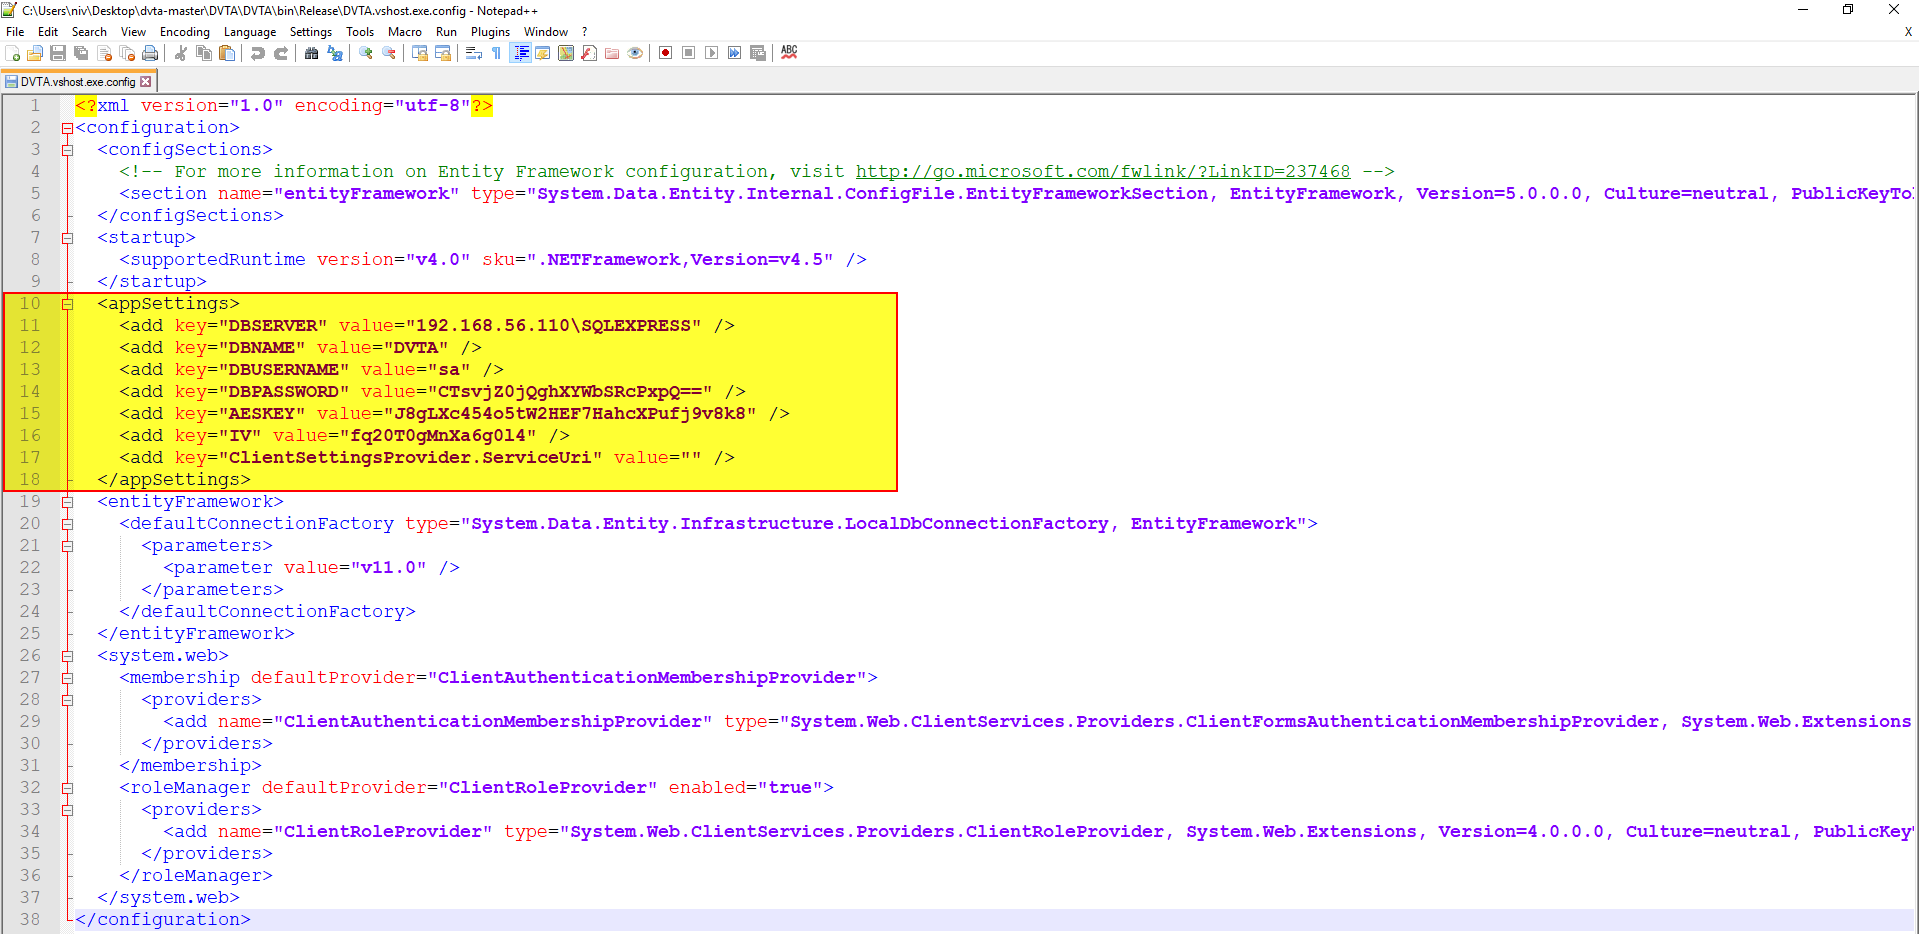The width and height of the screenshot is (1919, 934).
Task: Click the Save file toolbar icon
Action: [57, 53]
